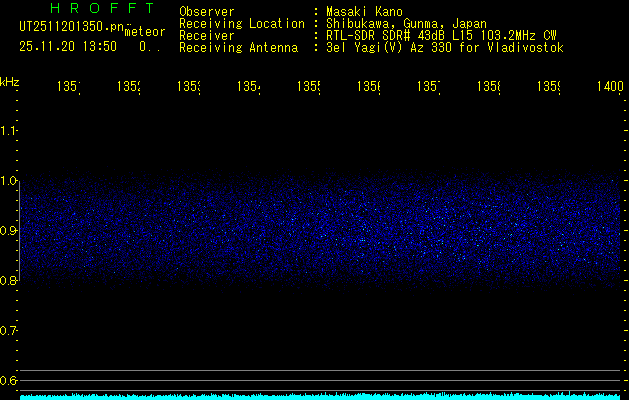Select the UT2511201350 filename label
The image size is (629, 400).
click(x=69, y=27)
